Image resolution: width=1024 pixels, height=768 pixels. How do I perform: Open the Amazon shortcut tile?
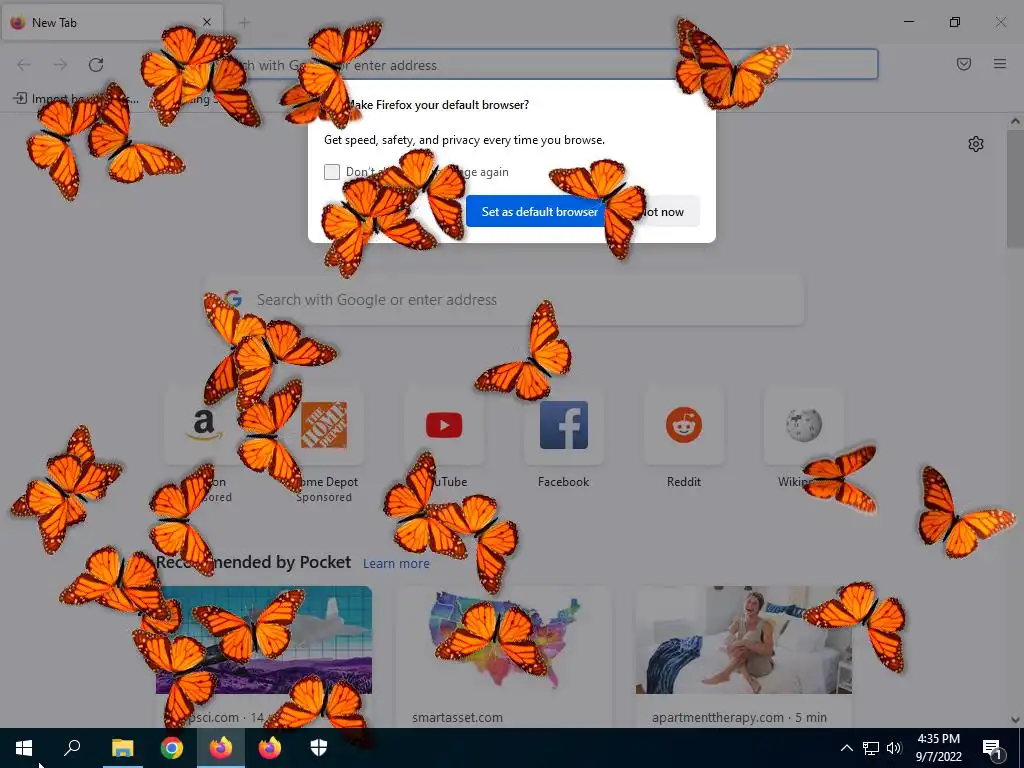(204, 425)
